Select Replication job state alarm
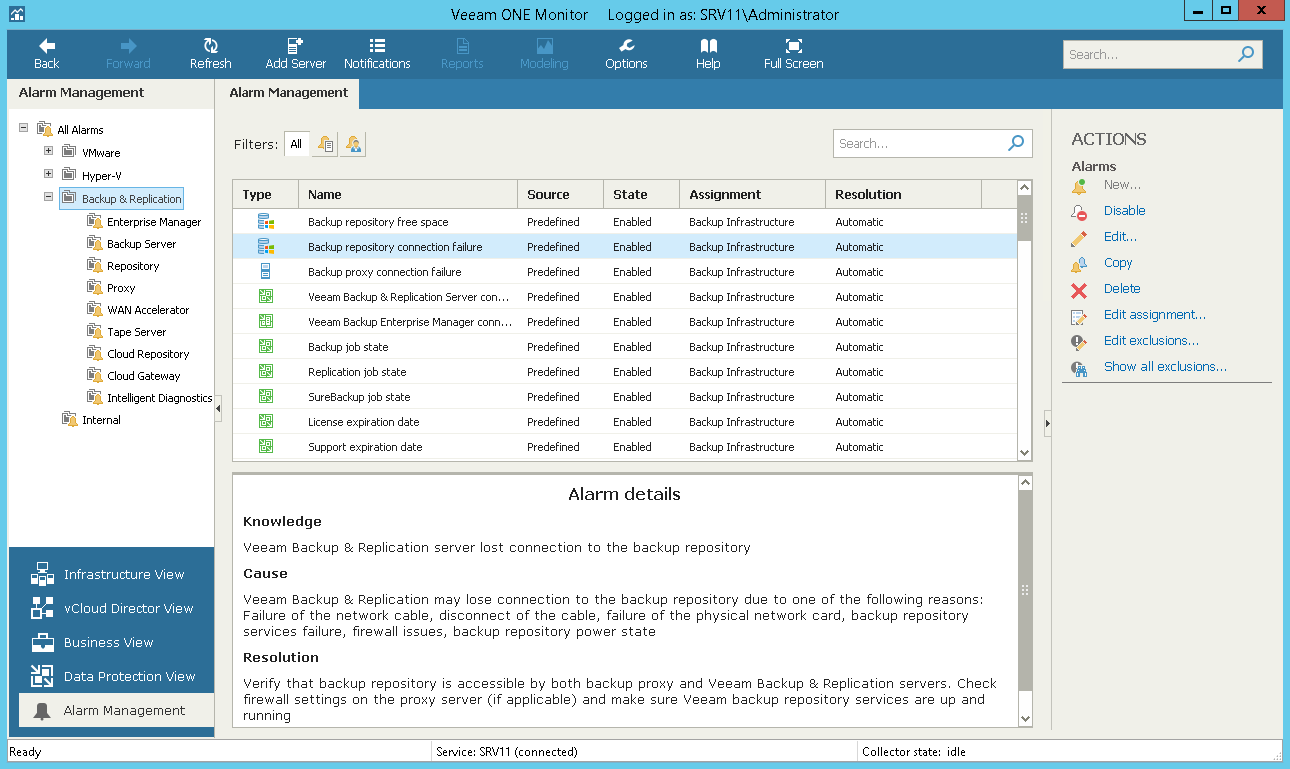1290x769 pixels. 625,372
